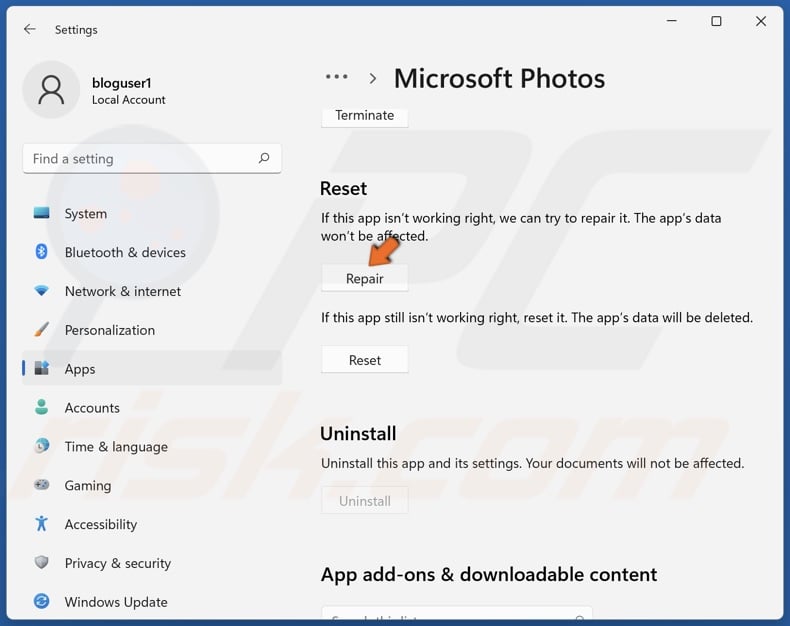This screenshot has height=626, width=790.
Task: Go to Gaming settings
Action: point(88,486)
